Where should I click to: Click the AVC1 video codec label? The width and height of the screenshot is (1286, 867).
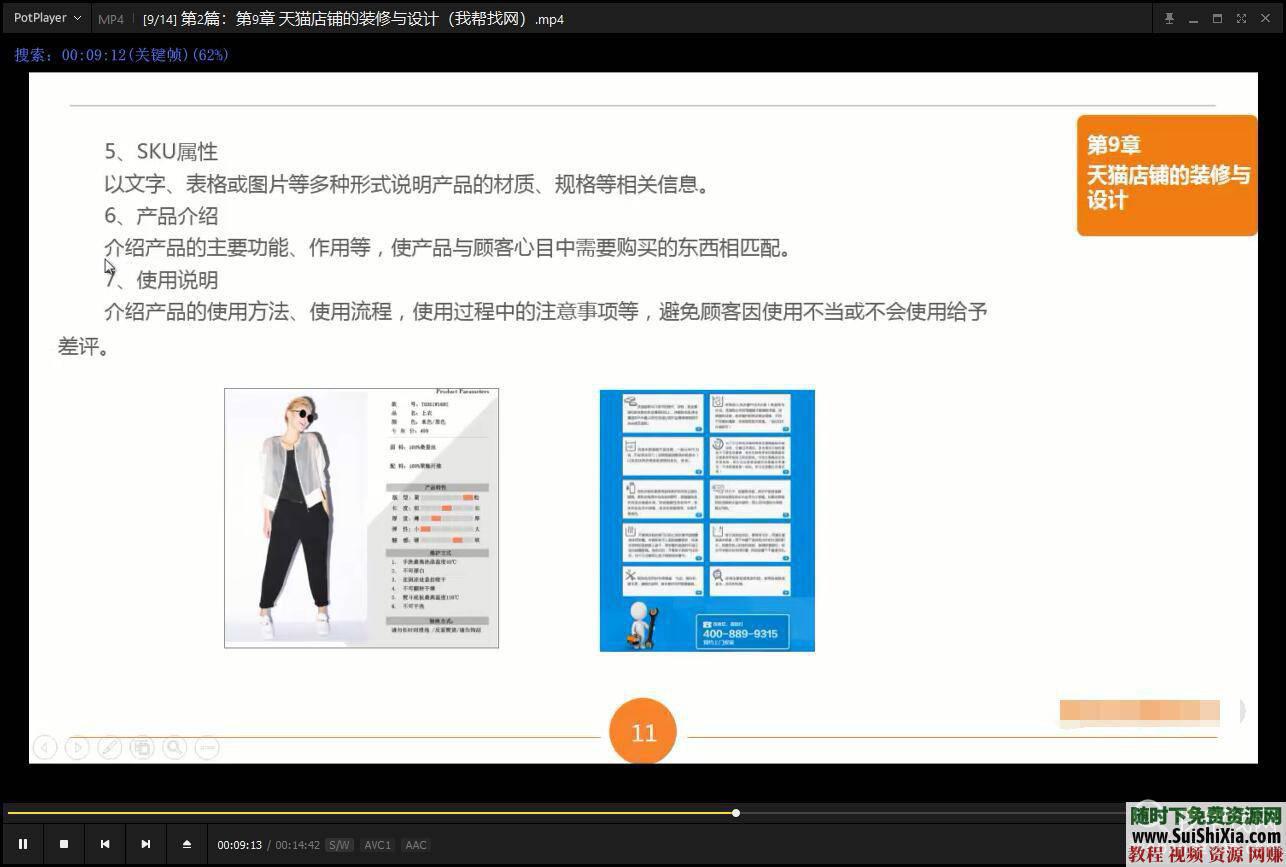pyautogui.click(x=377, y=845)
